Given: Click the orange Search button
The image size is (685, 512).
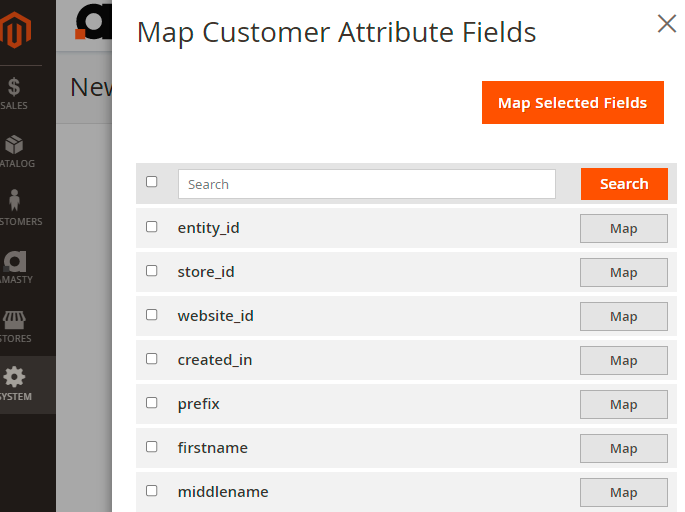Looking at the screenshot, I should 624,184.
